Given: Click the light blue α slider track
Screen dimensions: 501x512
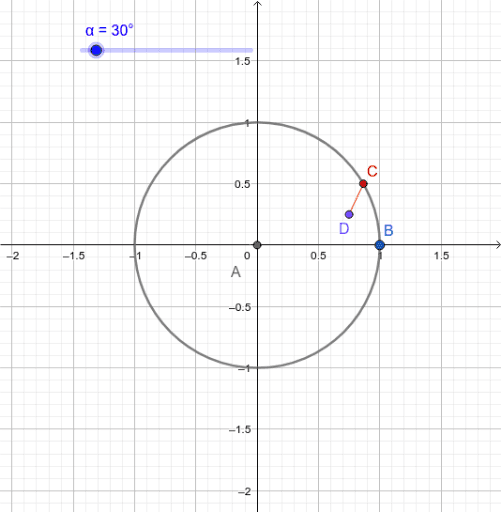Looking at the screenshot, I should click(167, 50).
